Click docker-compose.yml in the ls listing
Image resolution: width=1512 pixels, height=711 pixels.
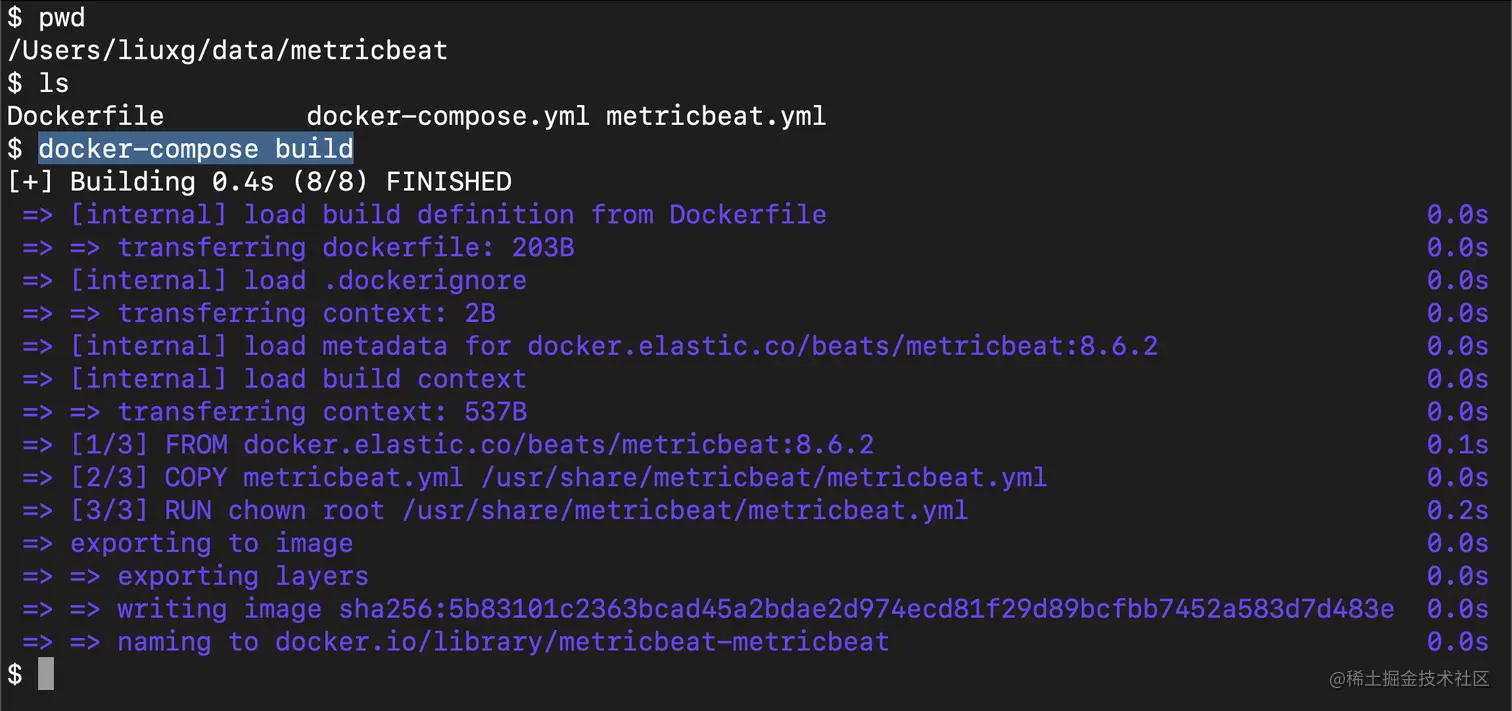(x=448, y=117)
